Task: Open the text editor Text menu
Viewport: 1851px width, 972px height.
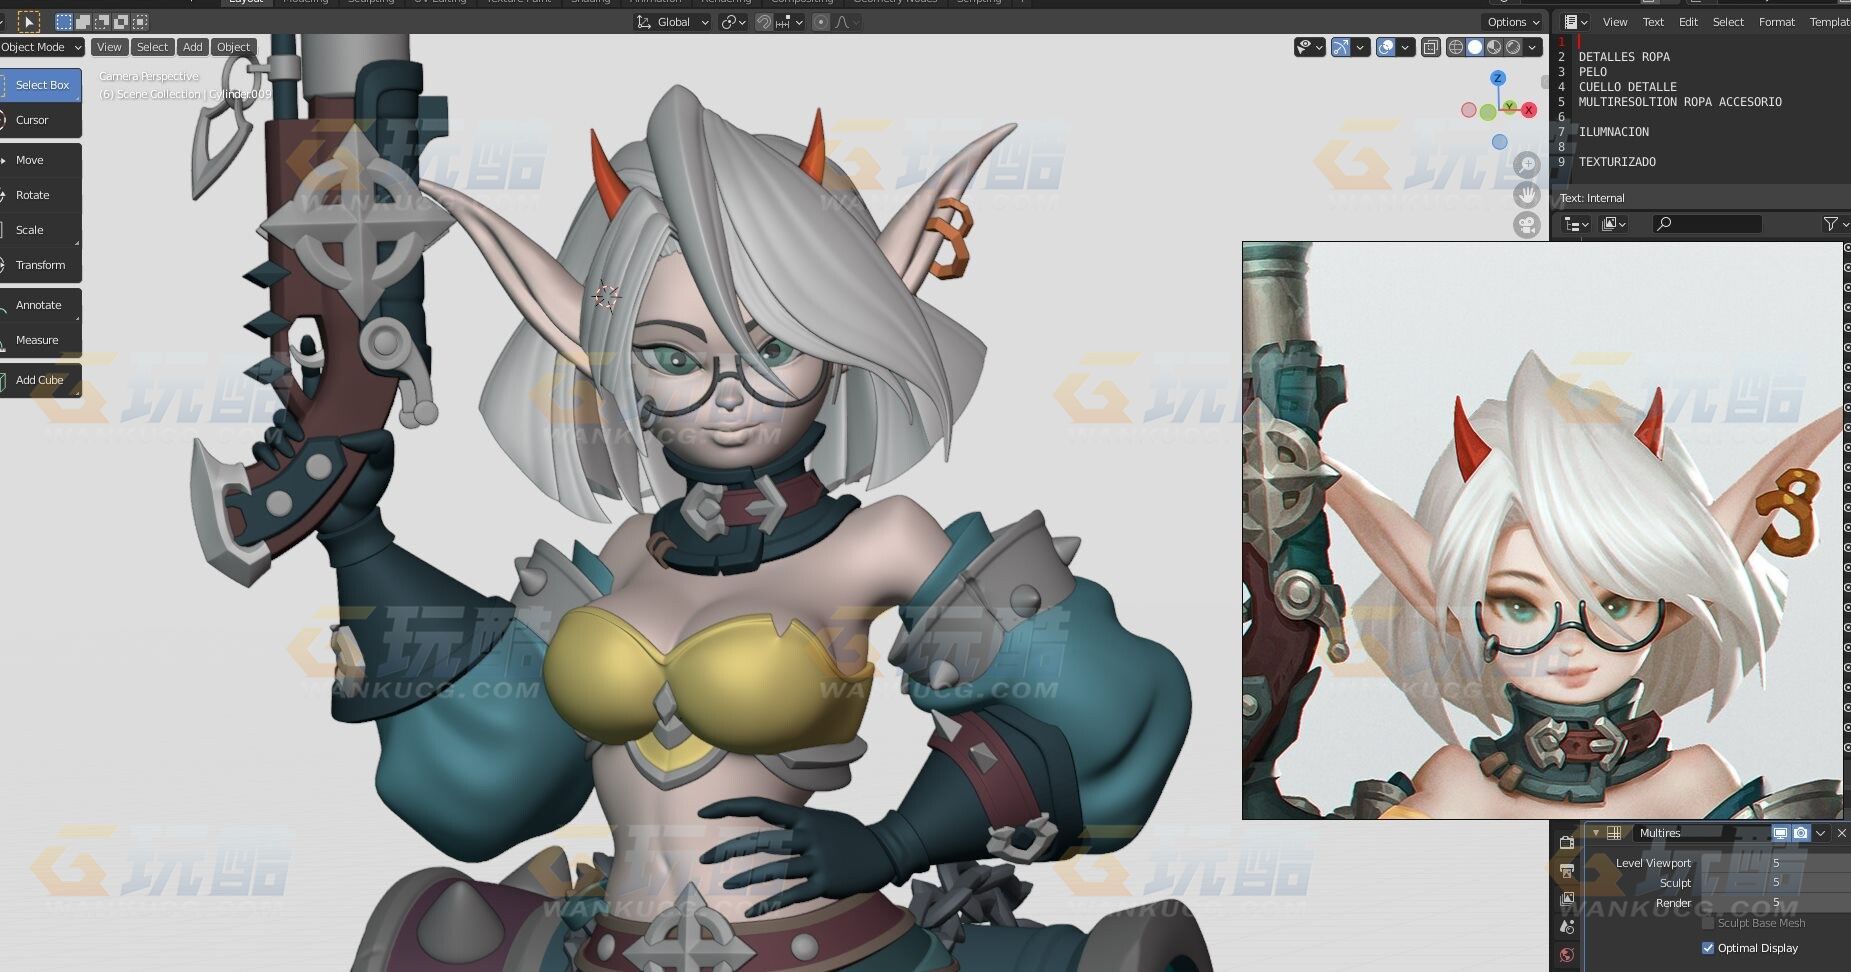Action: coord(1653,22)
